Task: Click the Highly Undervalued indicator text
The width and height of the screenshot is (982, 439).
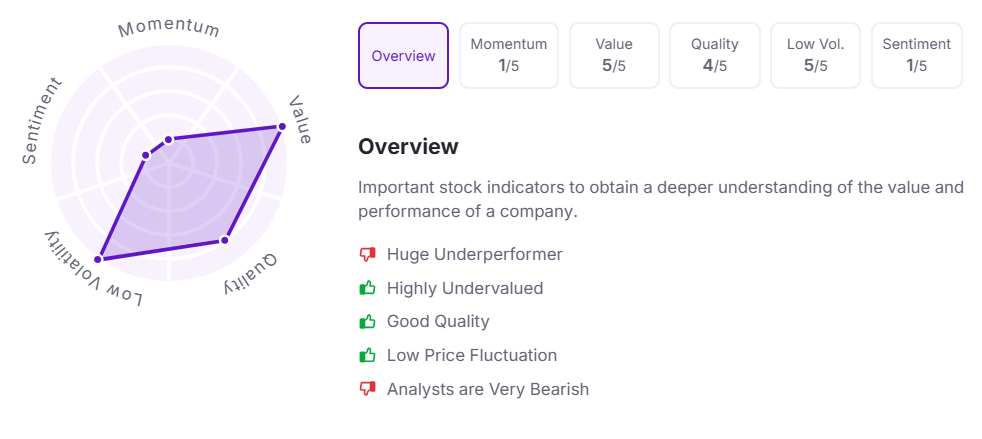Action: point(465,288)
